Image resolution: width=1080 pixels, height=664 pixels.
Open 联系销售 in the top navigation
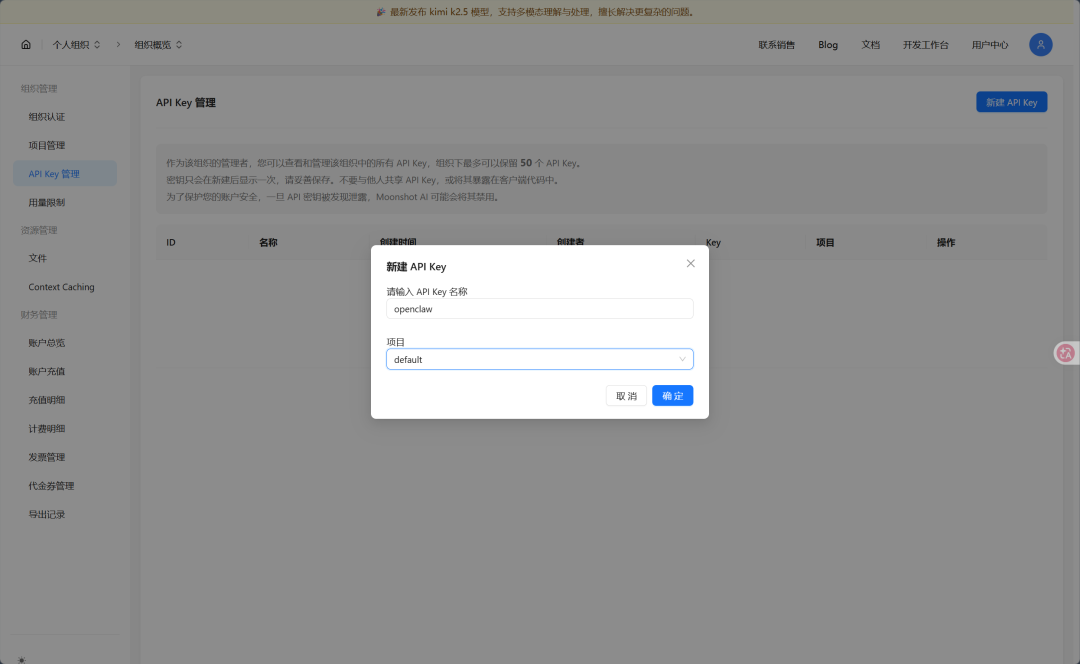(x=776, y=45)
